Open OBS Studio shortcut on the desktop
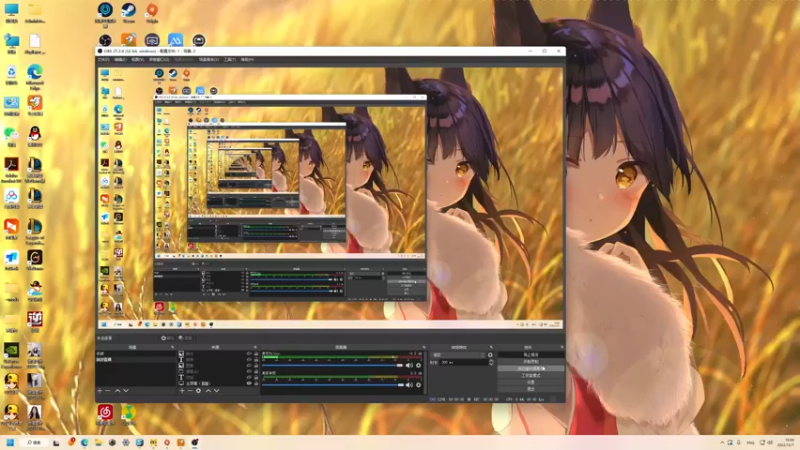Viewport: 800px width, 450px height. (x=105, y=40)
